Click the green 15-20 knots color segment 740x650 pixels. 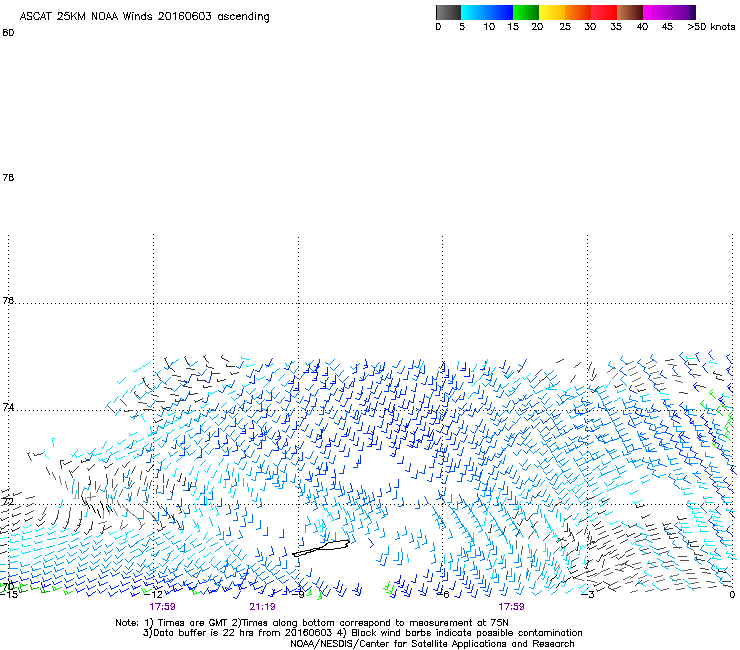pyautogui.click(x=526, y=12)
